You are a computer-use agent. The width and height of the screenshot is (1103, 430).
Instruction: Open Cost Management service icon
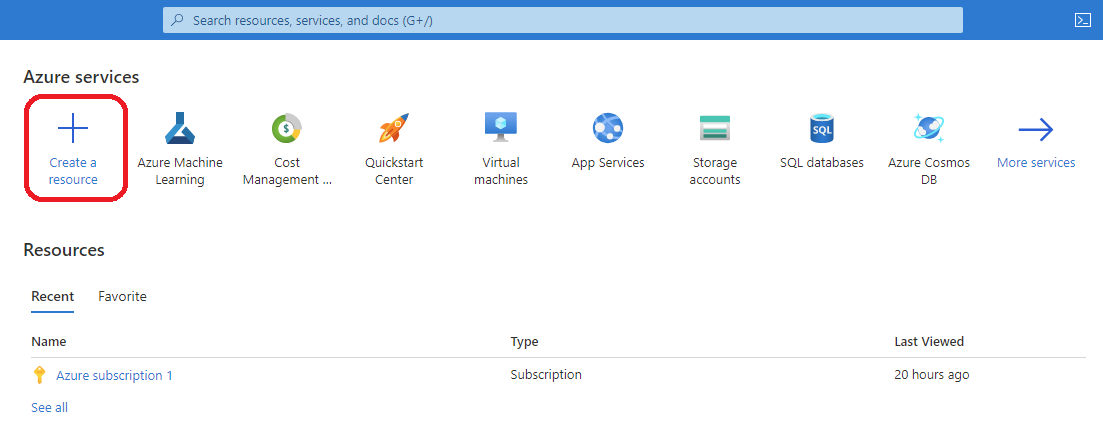pos(286,129)
